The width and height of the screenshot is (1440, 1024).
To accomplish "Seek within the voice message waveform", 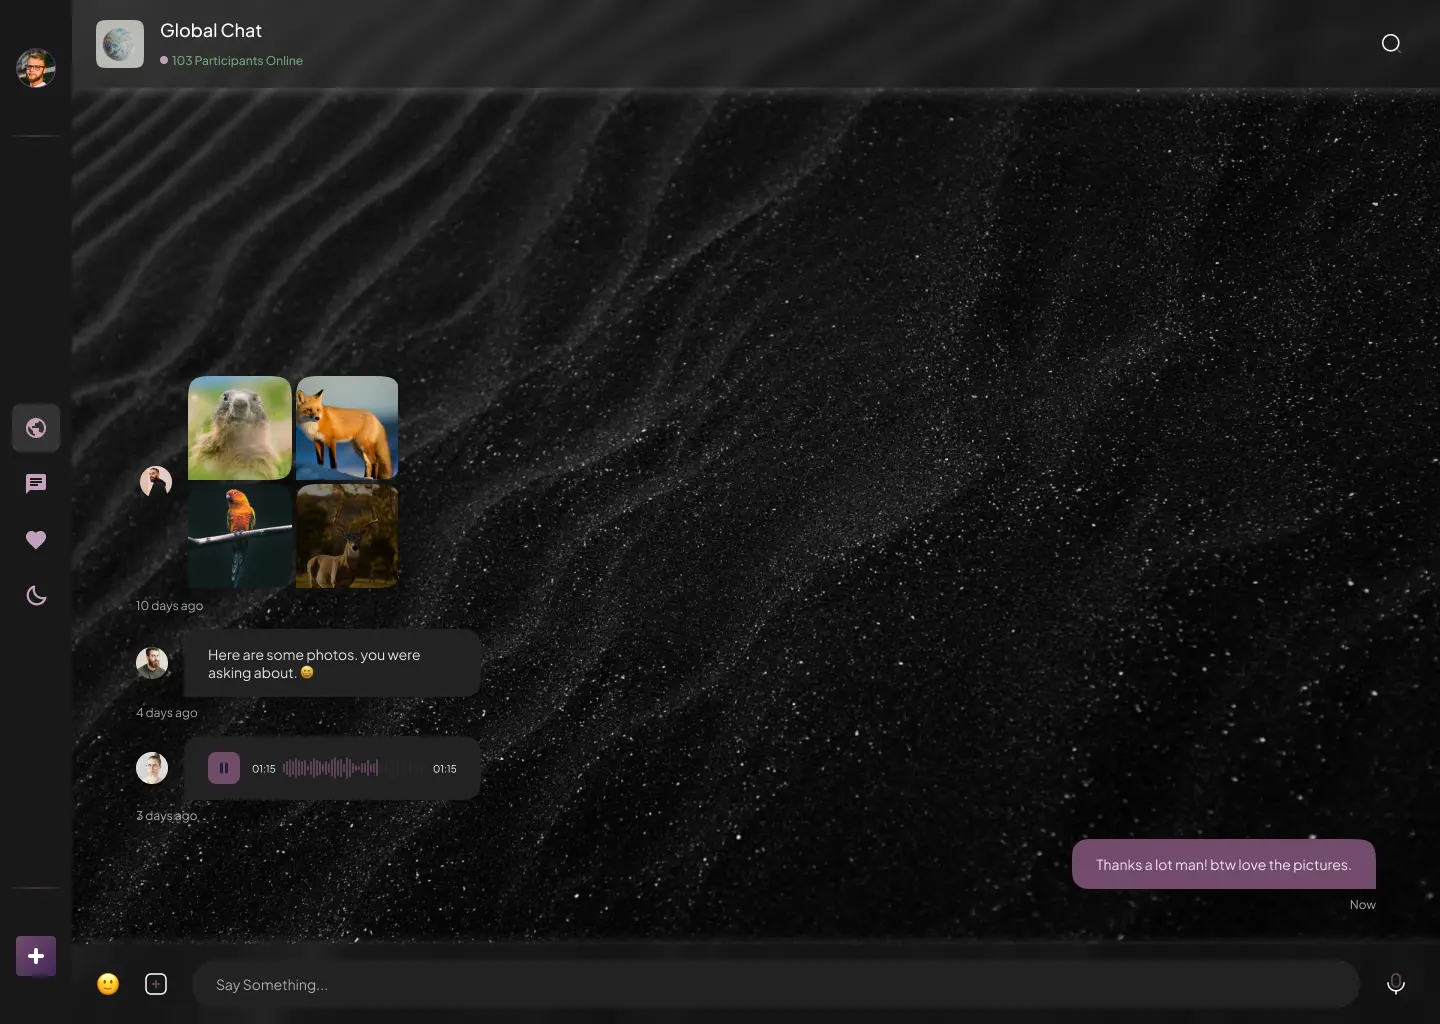I will pos(354,768).
